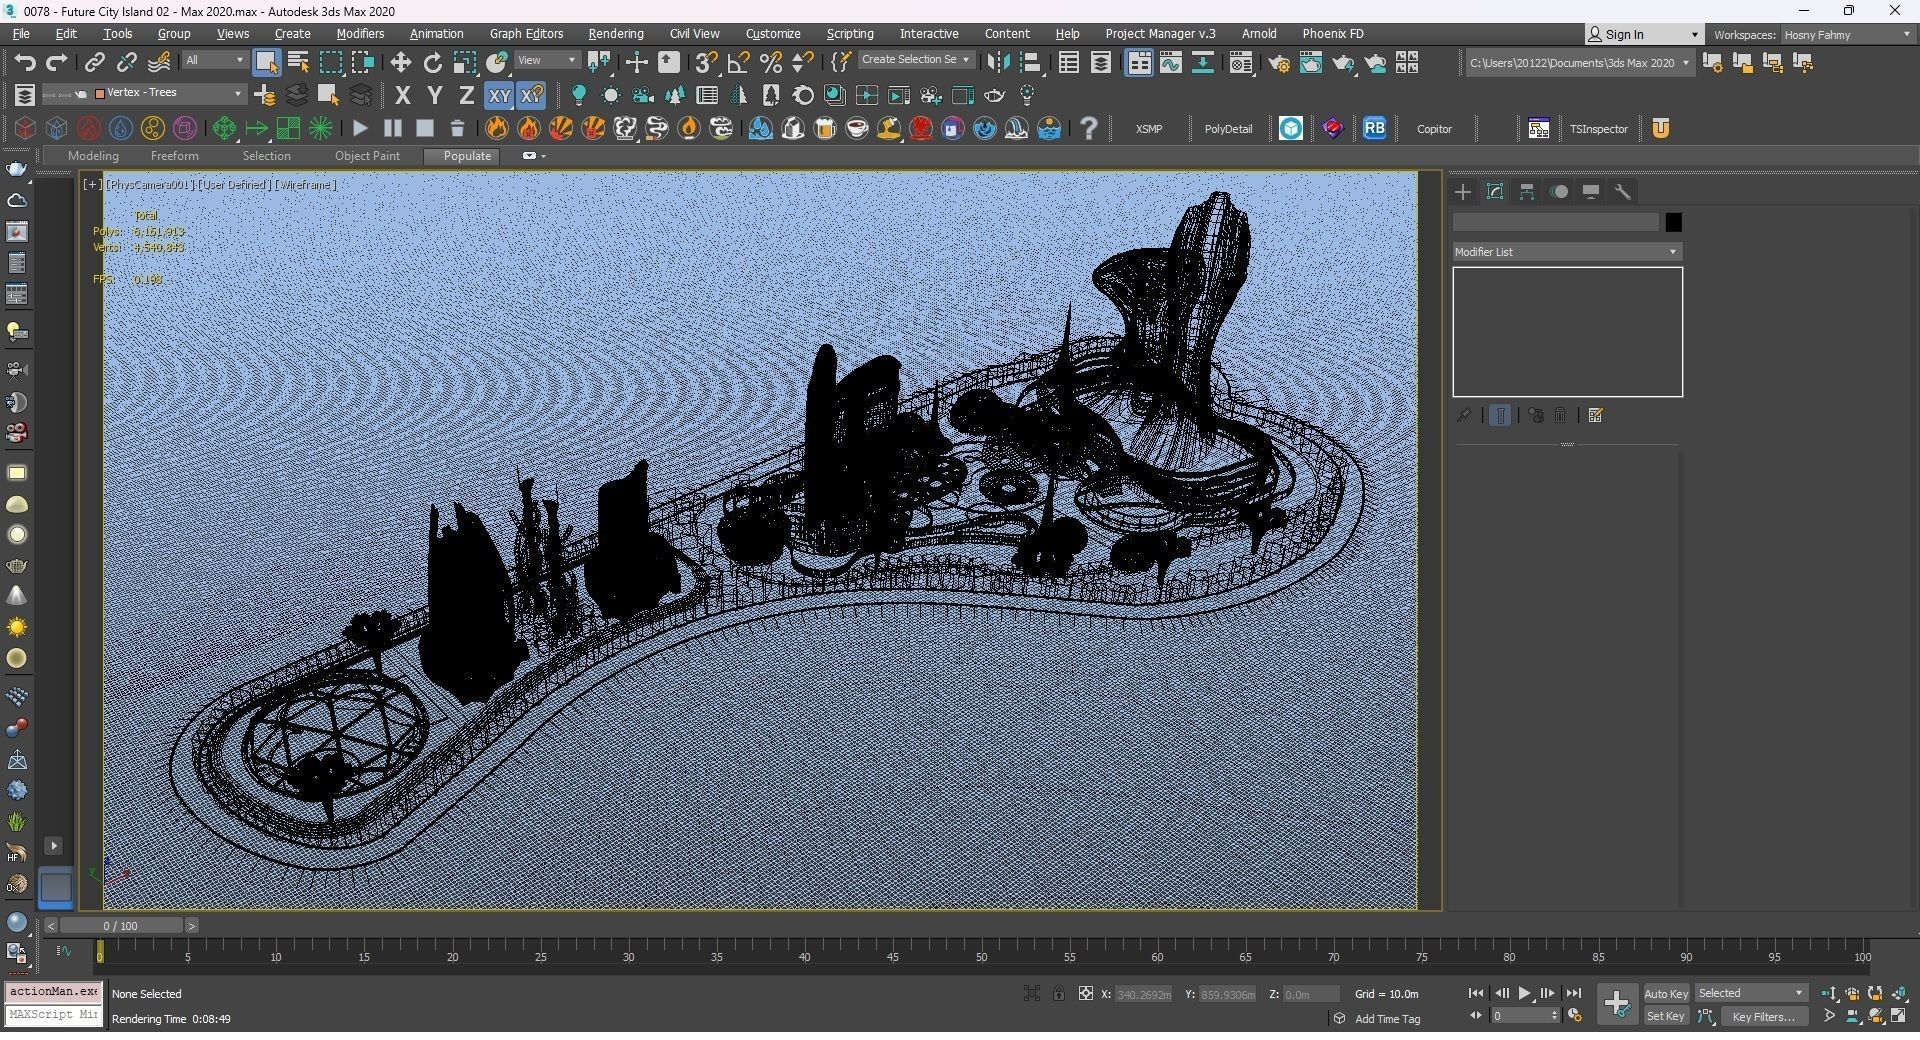Click the question mark help icon

[x=1089, y=128]
